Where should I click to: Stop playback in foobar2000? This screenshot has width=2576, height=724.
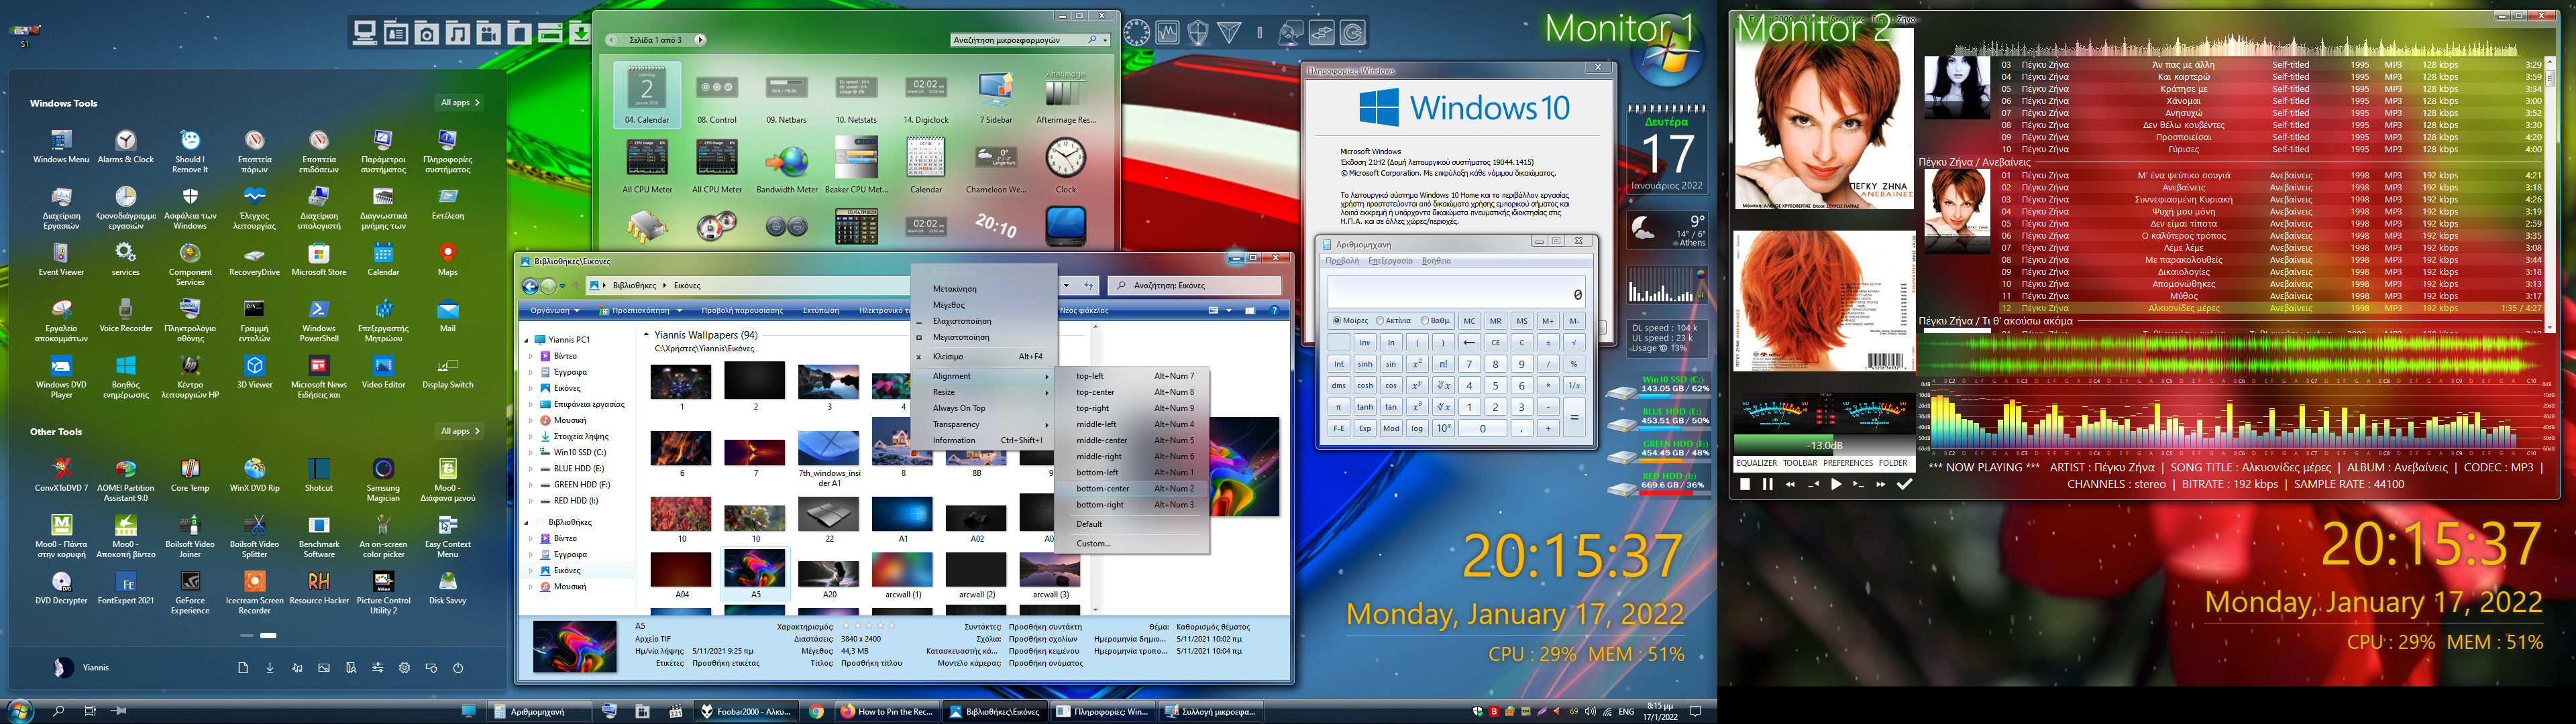[1744, 484]
